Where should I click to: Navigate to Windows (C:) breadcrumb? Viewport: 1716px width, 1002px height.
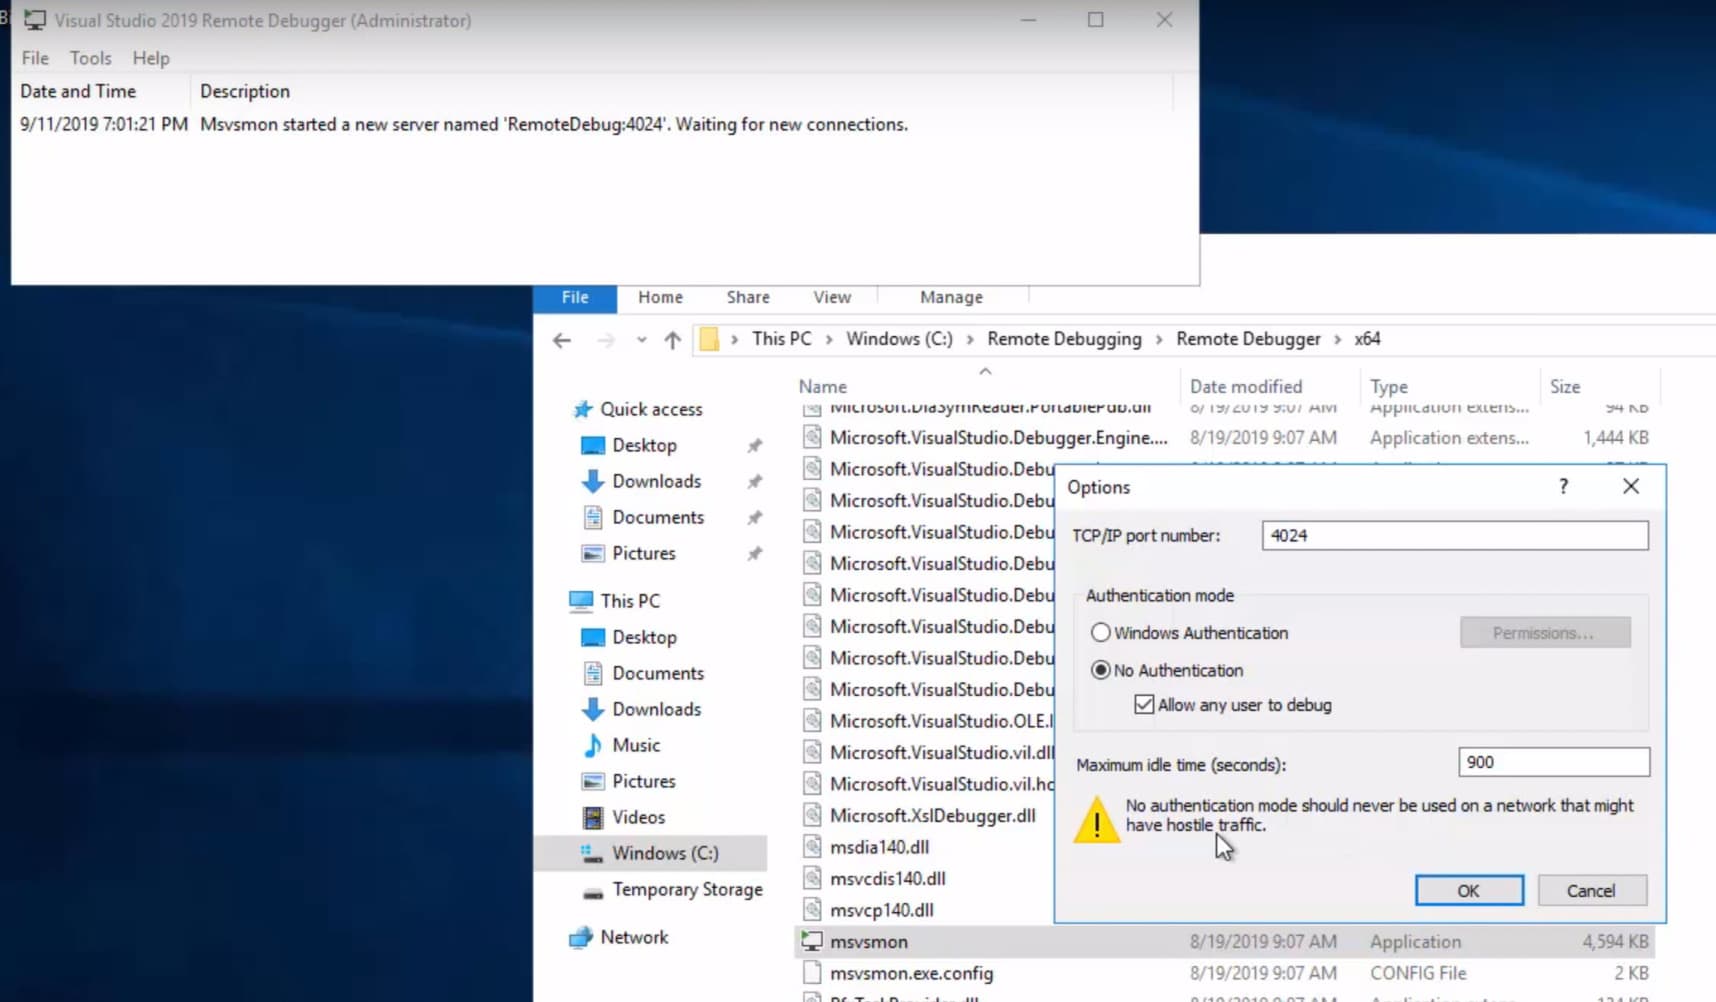(899, 339)
